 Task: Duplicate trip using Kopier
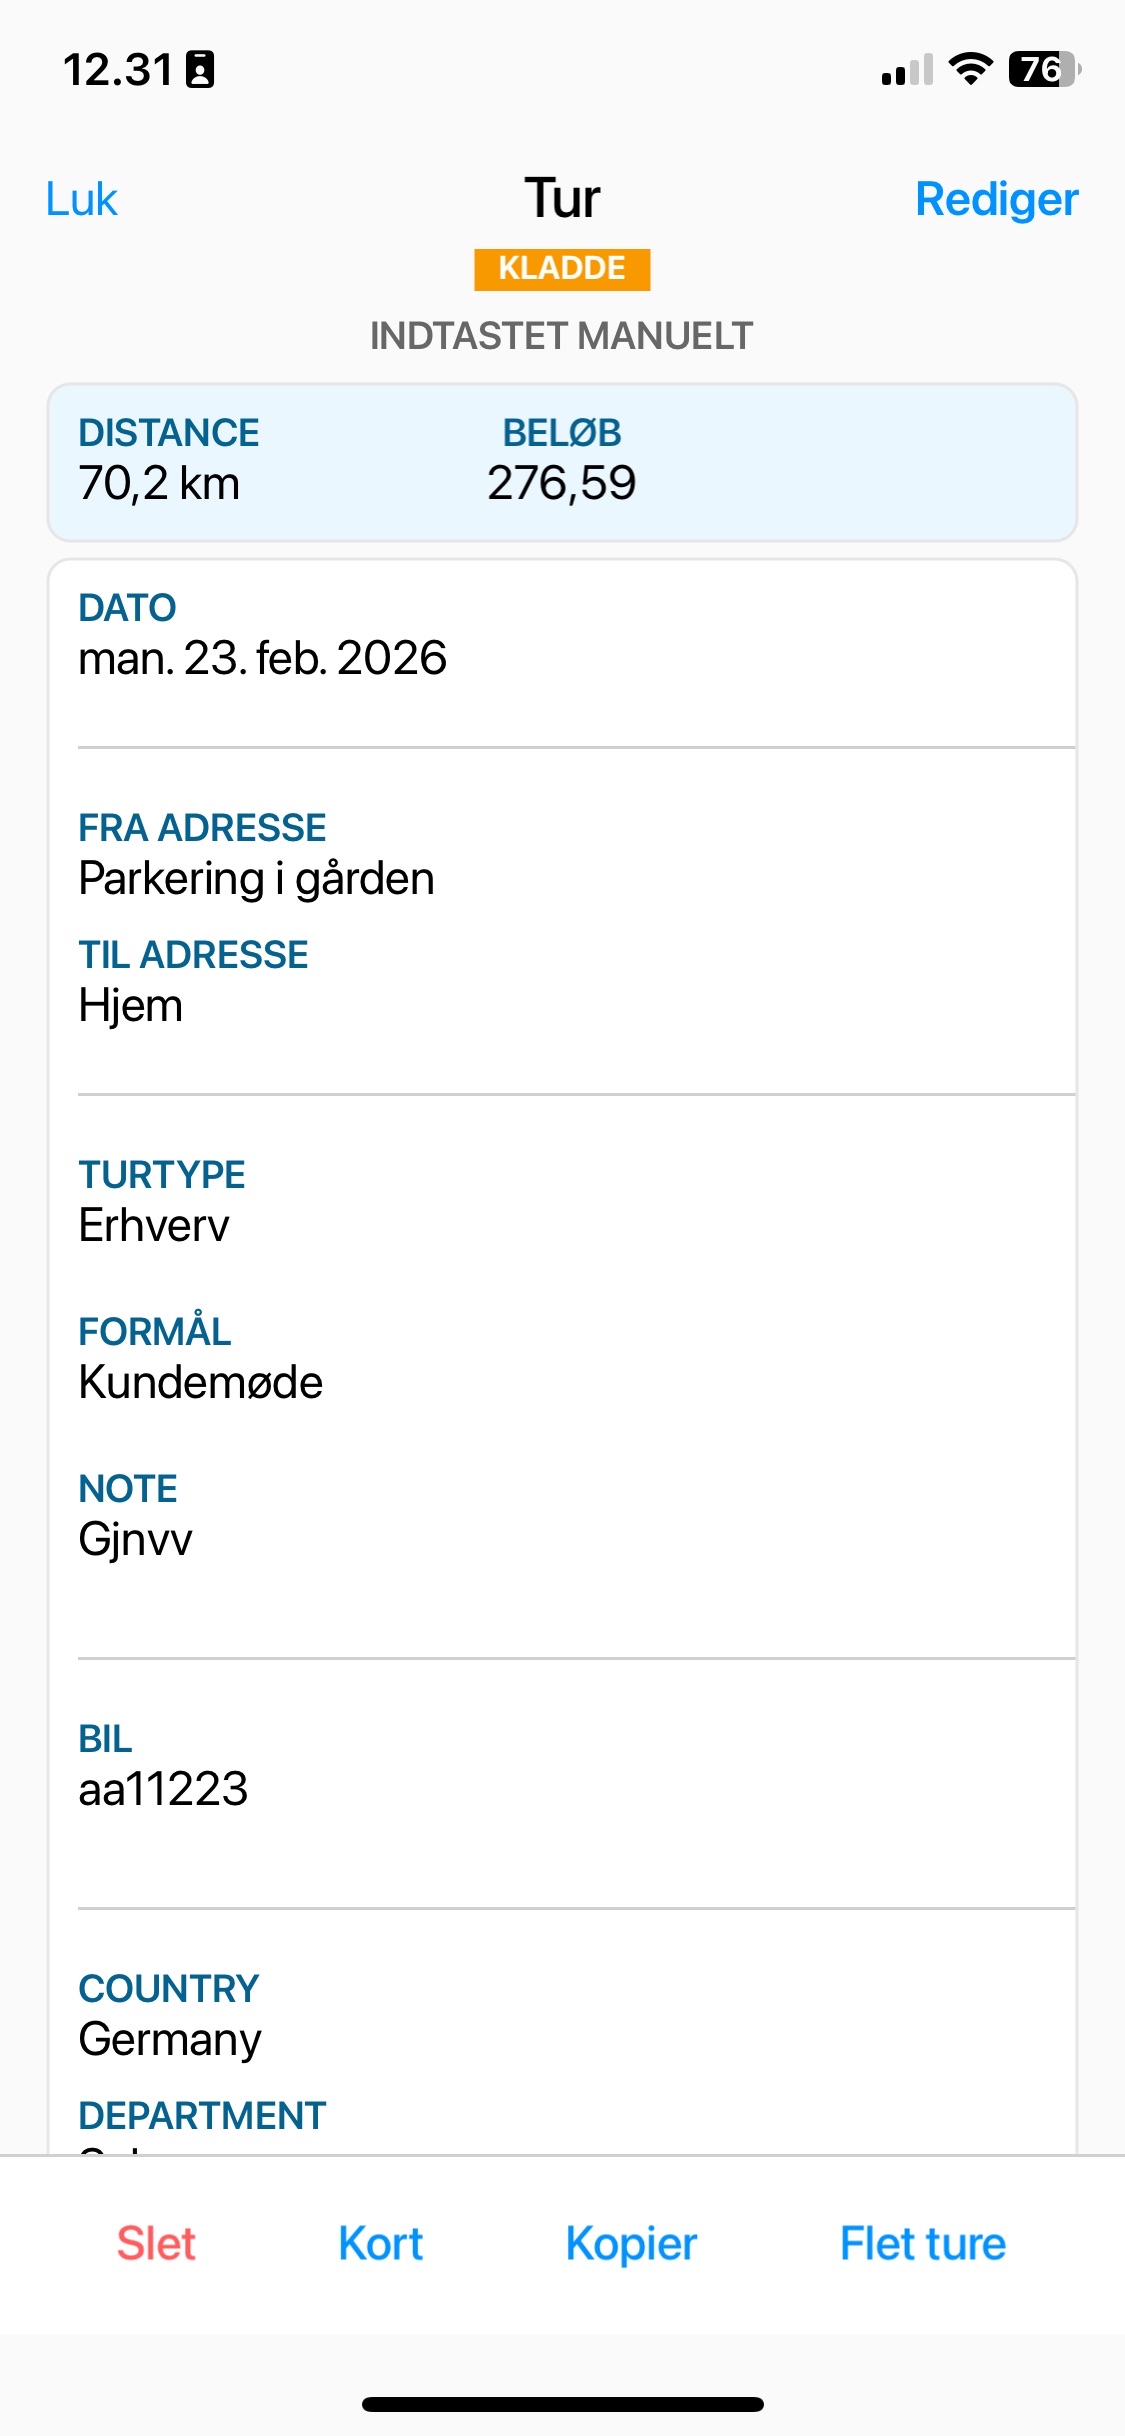(631, 2244)
